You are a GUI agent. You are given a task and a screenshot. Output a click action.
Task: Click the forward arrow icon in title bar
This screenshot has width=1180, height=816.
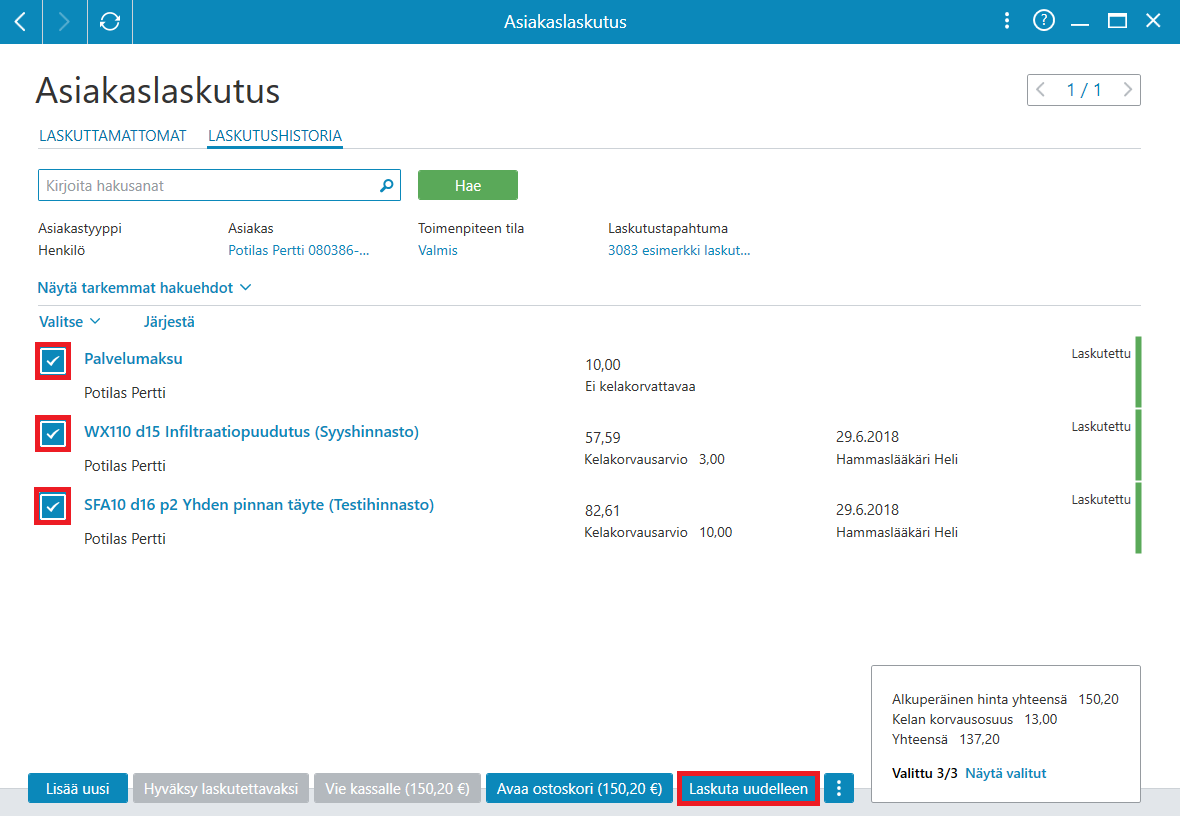tap(64, 22)
